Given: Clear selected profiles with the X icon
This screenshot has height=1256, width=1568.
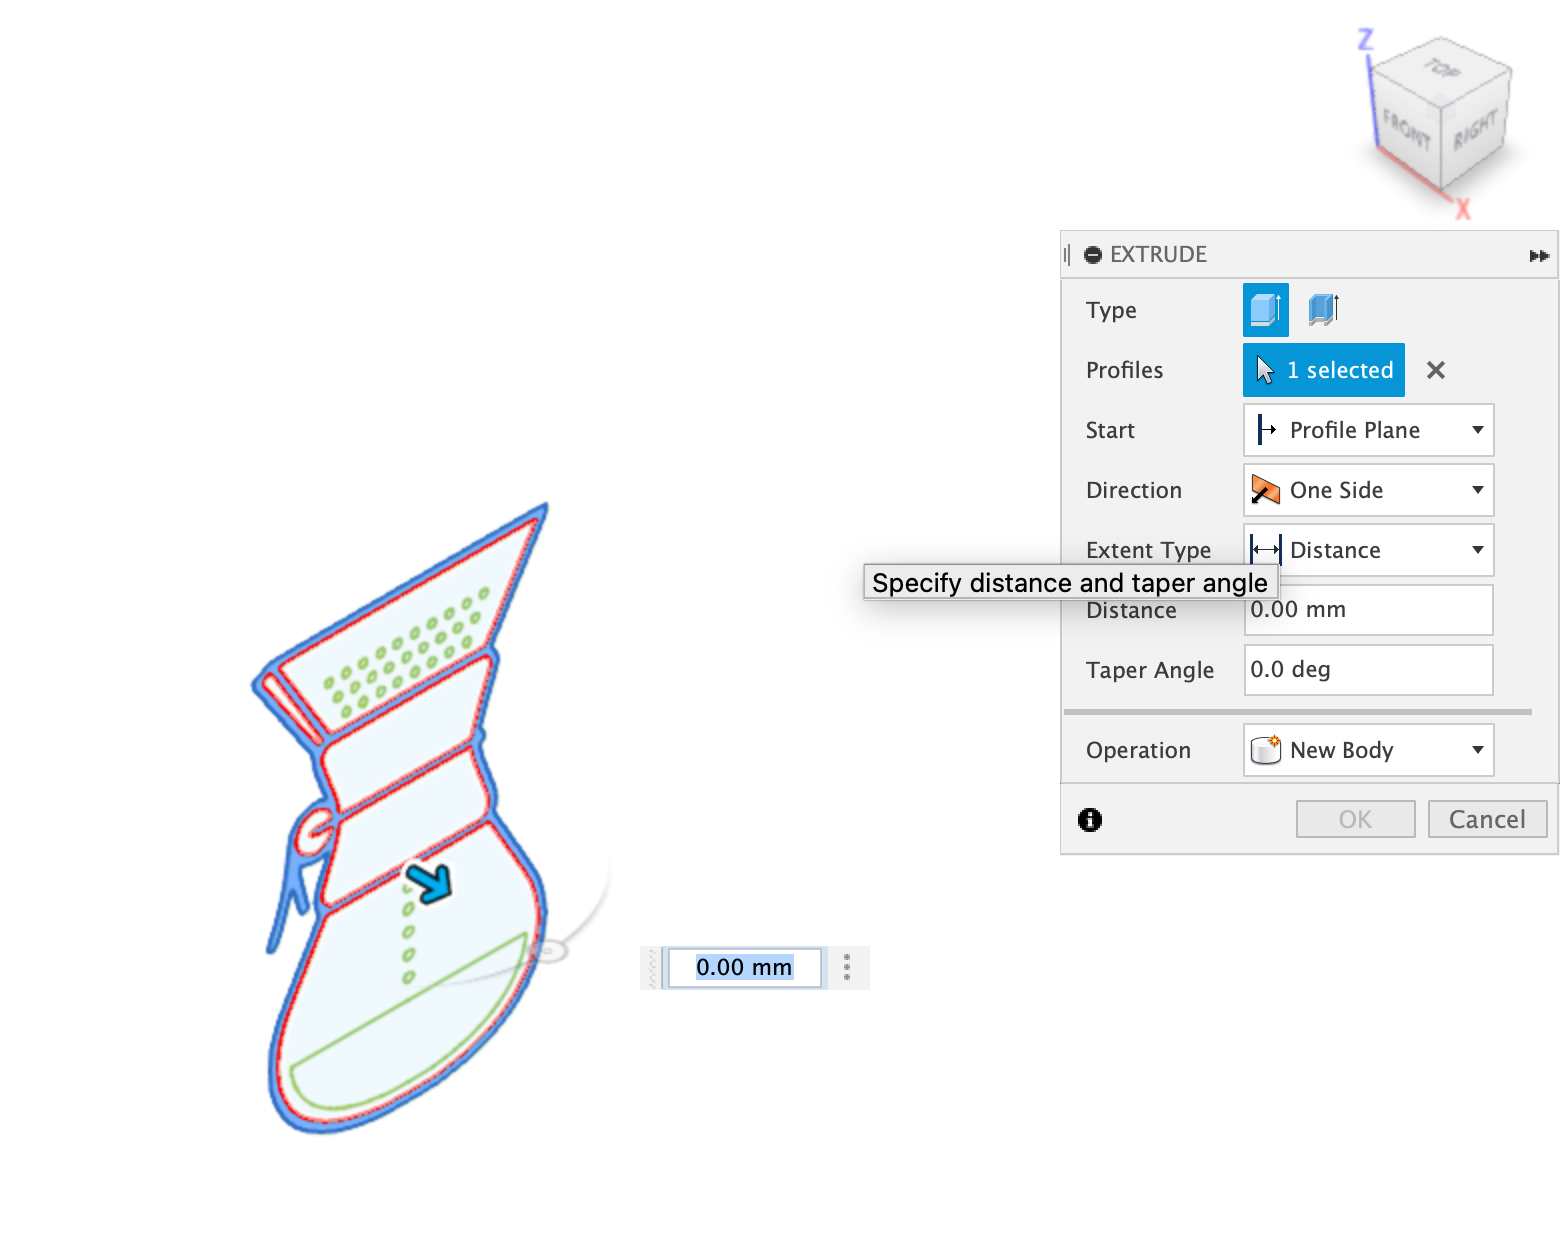Looking at the screenshot, I should click(1436, 370).
